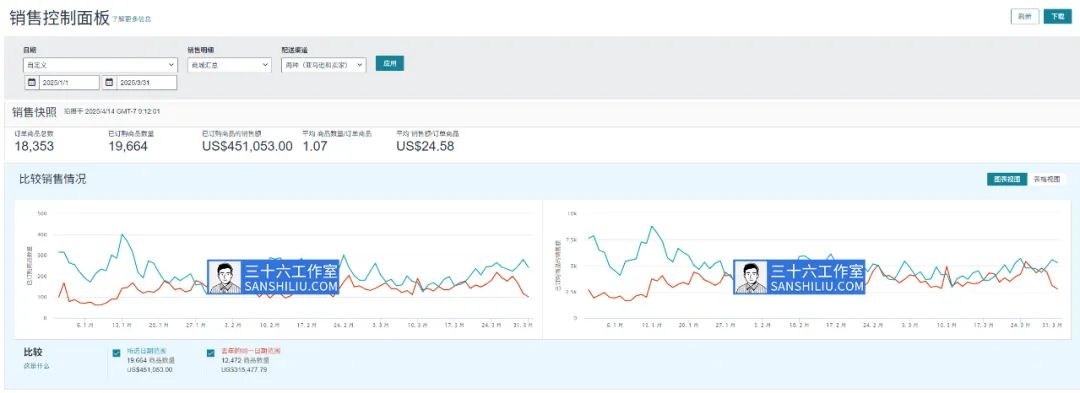Screen dimensions: 1080x393
Task: Expand the 销售明细 dropdown
Action: pos(229,65)
